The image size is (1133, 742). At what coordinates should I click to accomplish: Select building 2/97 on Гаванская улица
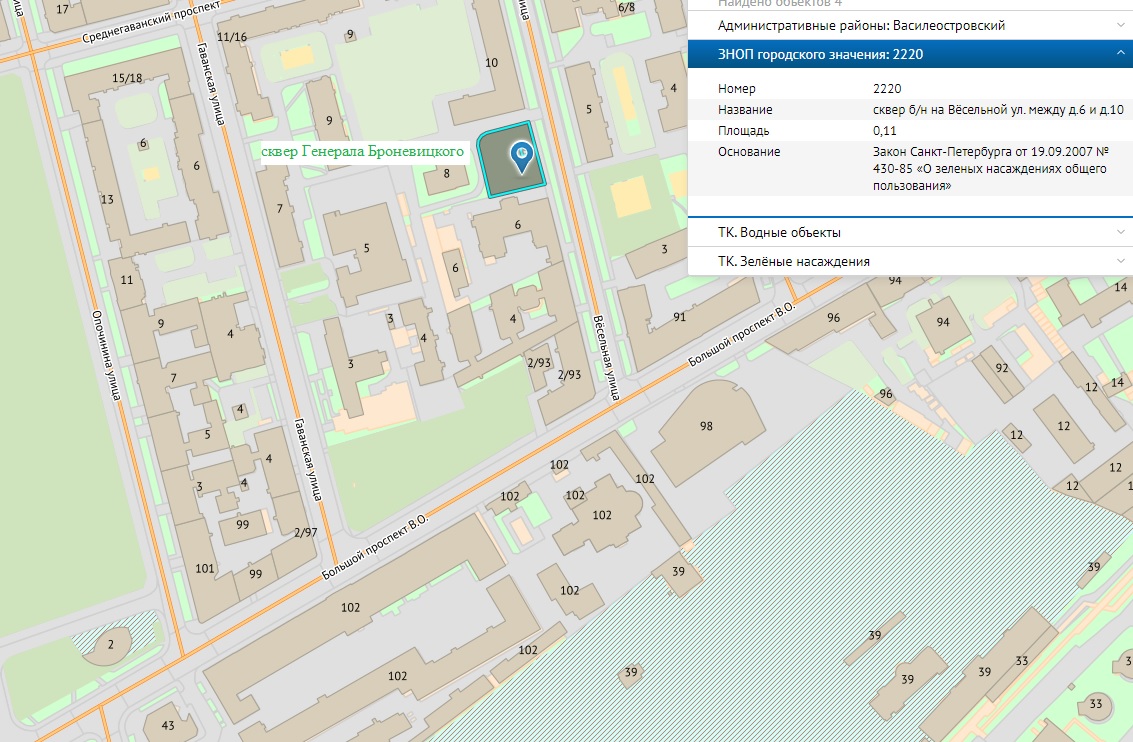305,532
